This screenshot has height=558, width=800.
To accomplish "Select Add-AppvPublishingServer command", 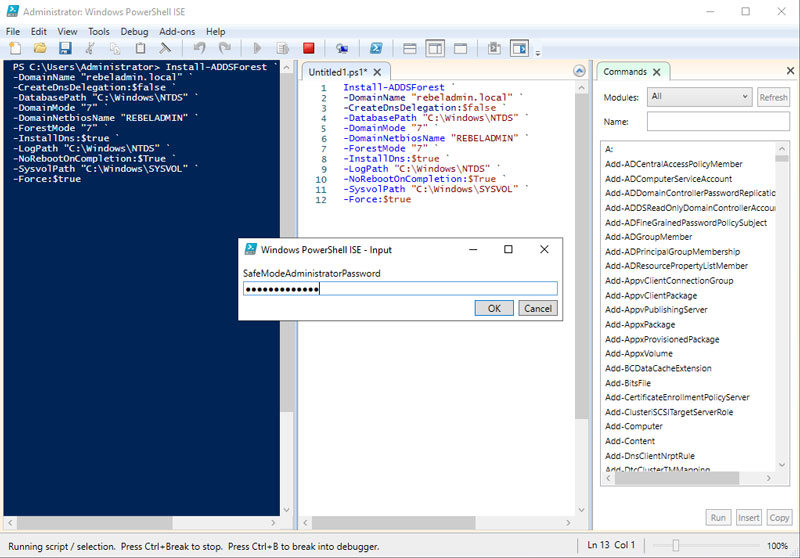I will click(x=656, y=310).
